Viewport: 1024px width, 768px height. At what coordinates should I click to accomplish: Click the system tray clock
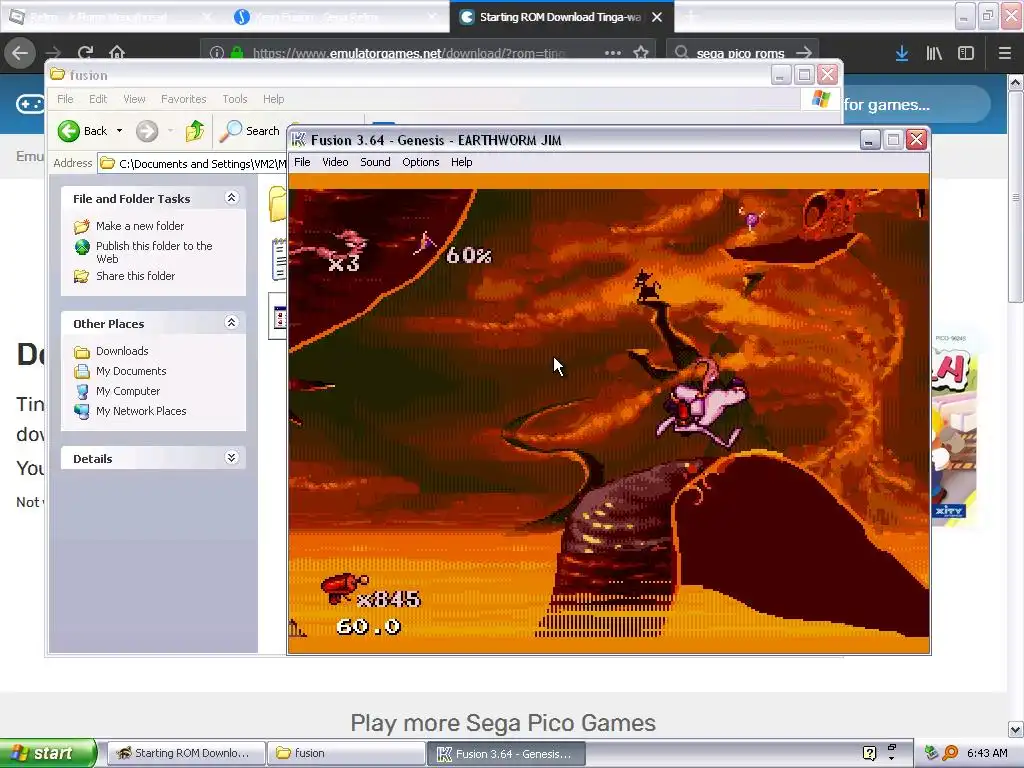987,753
